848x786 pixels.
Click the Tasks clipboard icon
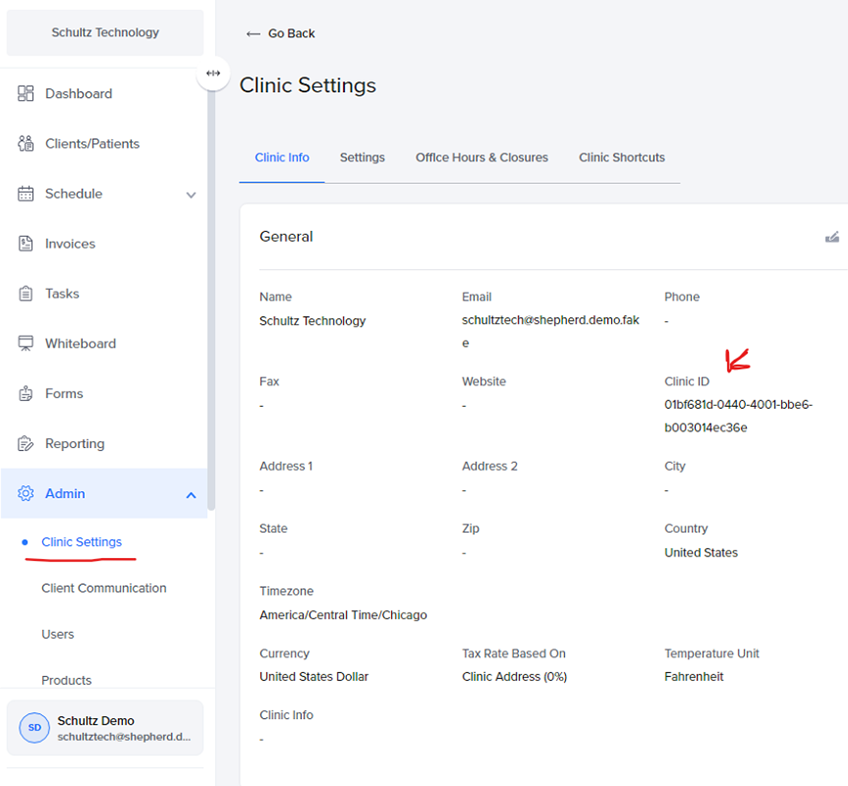26,294
